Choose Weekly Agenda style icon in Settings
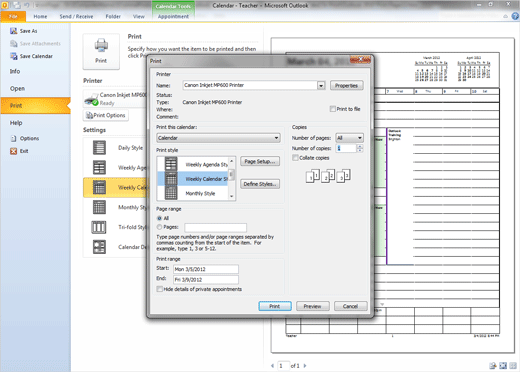 tap(99, 167)
